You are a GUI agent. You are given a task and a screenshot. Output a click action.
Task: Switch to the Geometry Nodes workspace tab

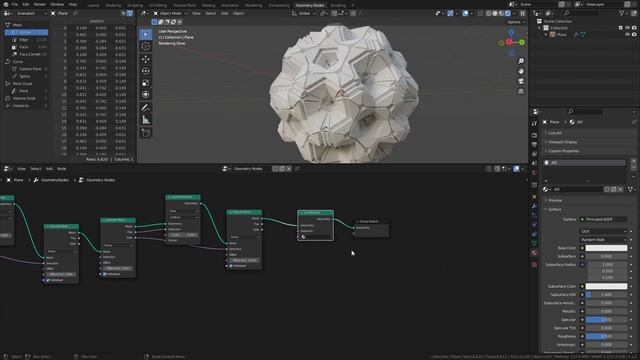coord(310,5)
